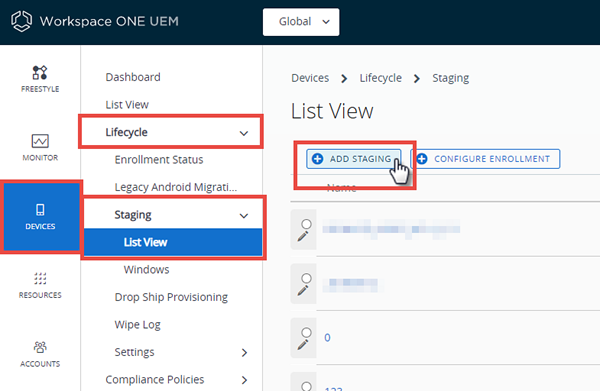Edit first staging row with pencil icon
600x391 pixels.
[x=303, y=236]
